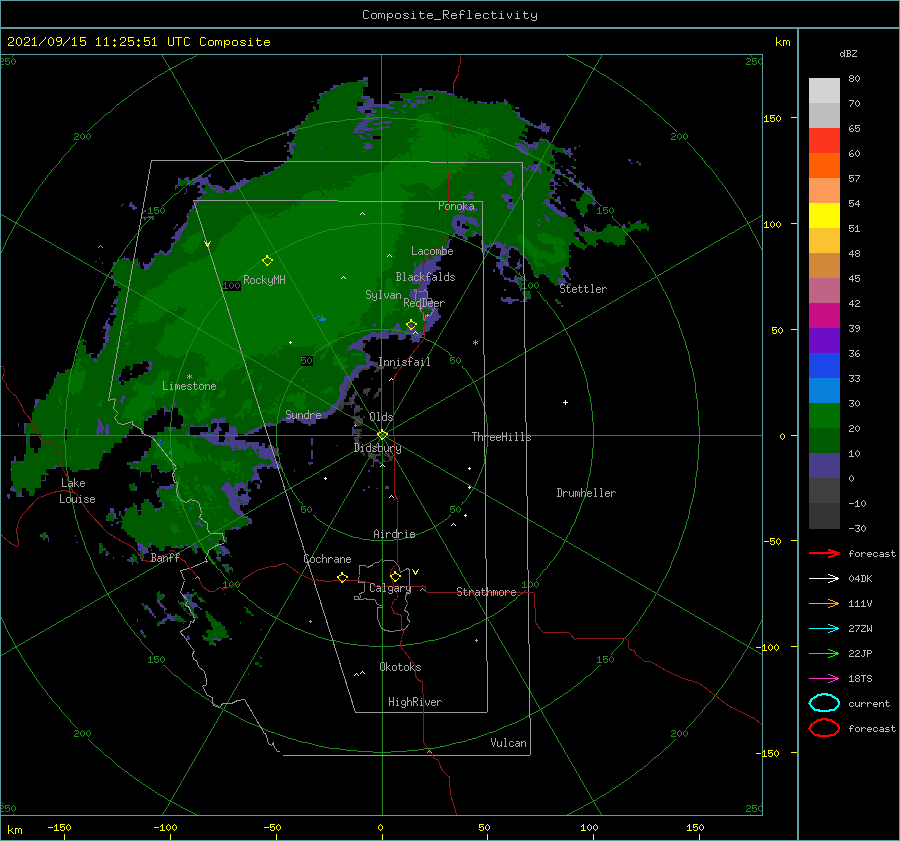Screen dimensions: 900x841
Task: Click the yellow 100 tick label on the right axis
Action: click(772, 224)
